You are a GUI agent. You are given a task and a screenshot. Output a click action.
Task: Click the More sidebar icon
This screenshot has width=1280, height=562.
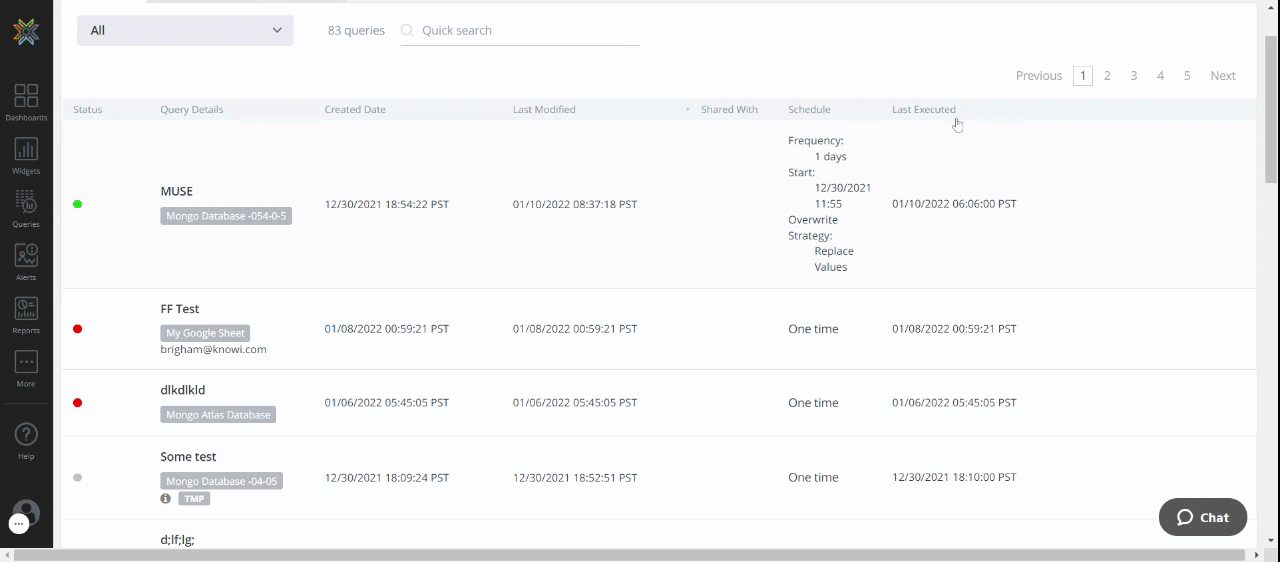[x=26, y=367]
